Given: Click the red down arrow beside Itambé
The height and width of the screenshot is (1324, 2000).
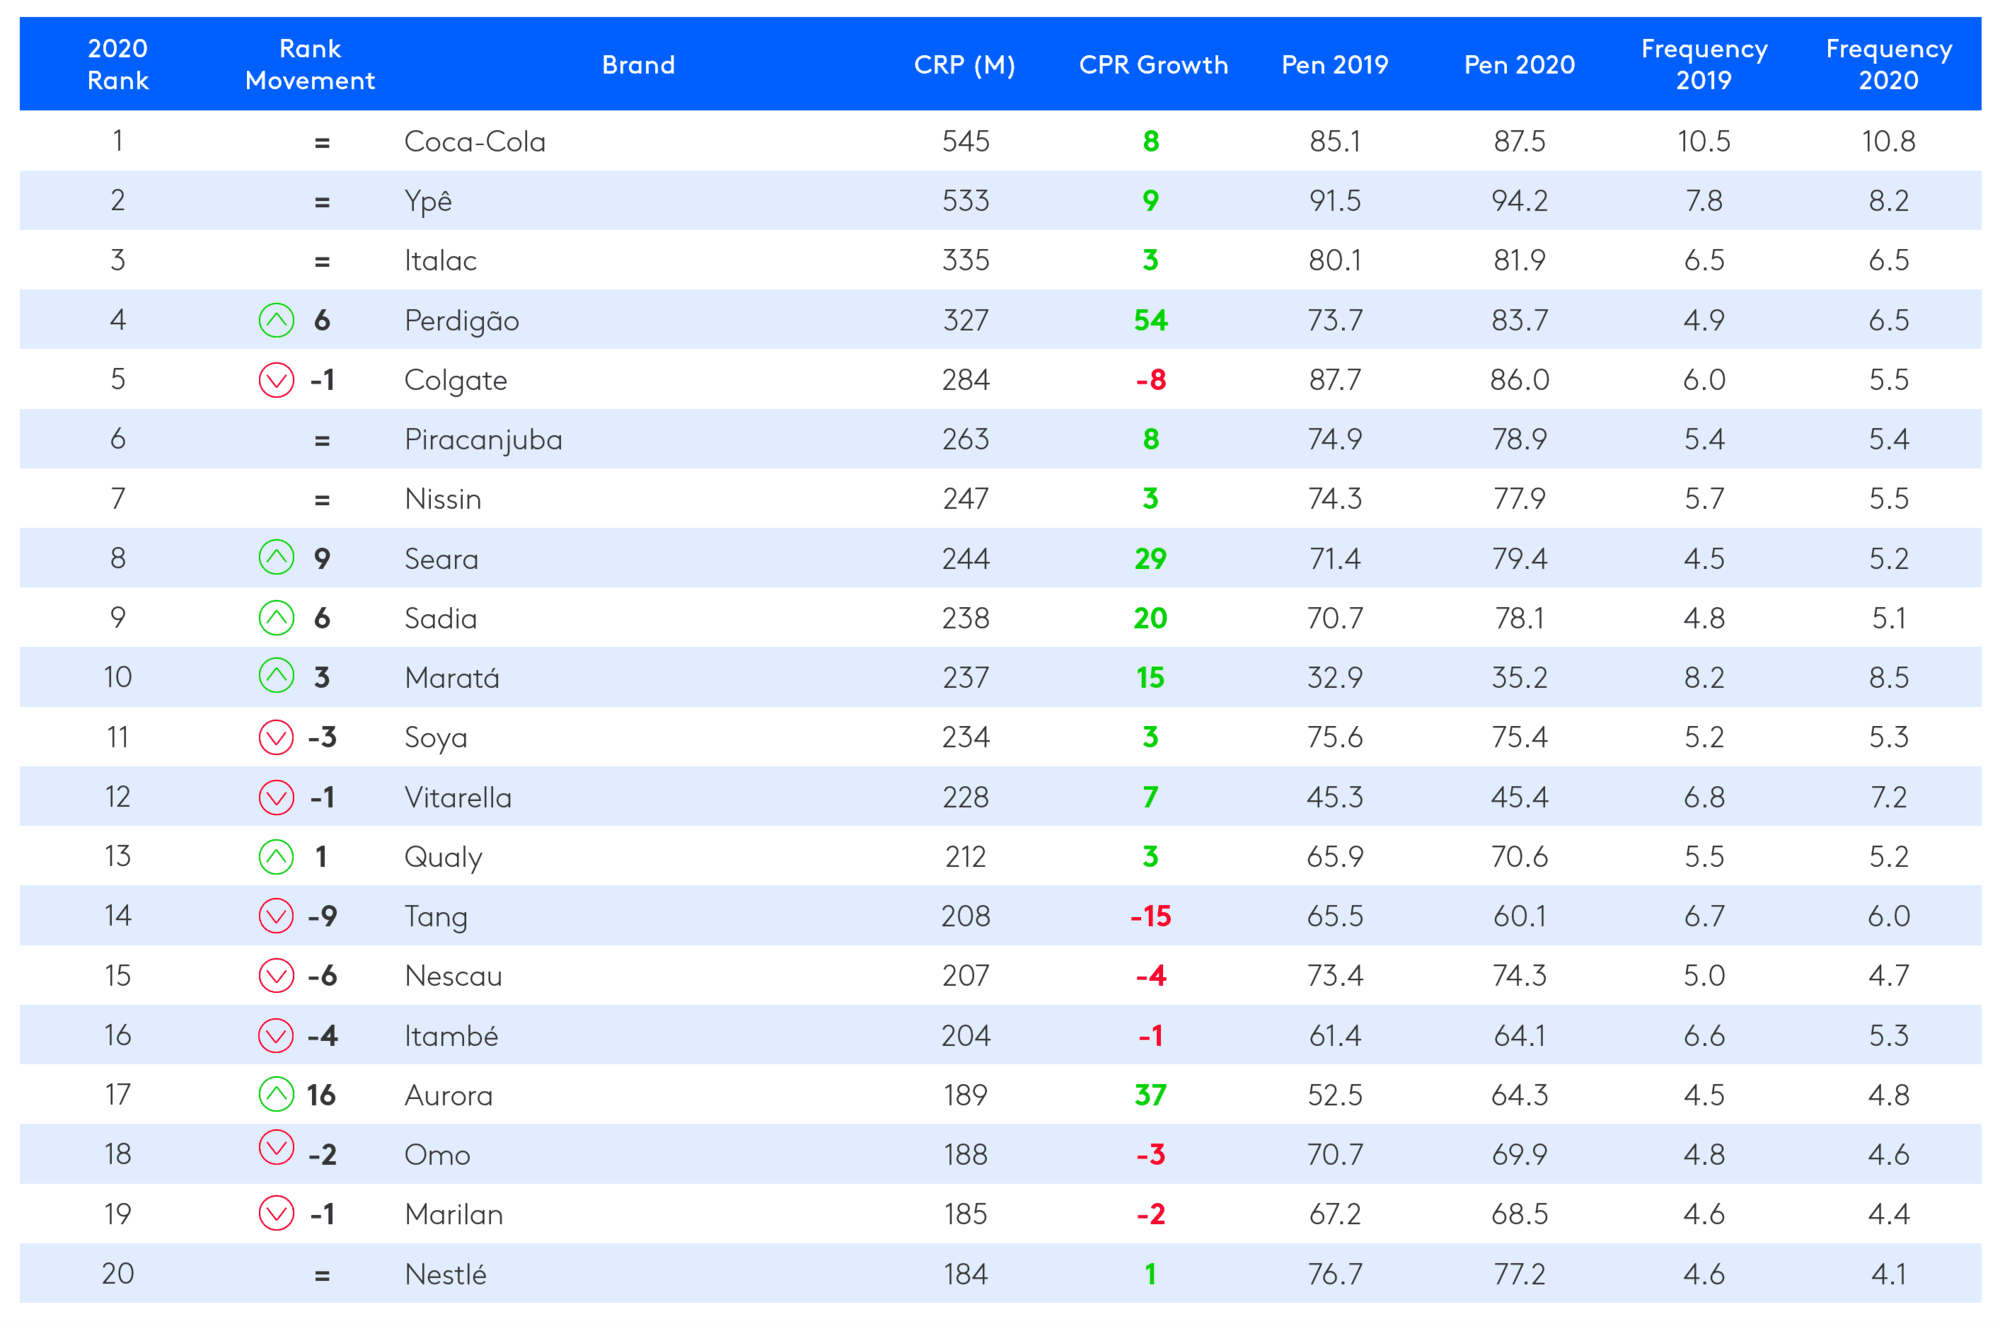Looking at the screenshot, I should pos(276,1035).
